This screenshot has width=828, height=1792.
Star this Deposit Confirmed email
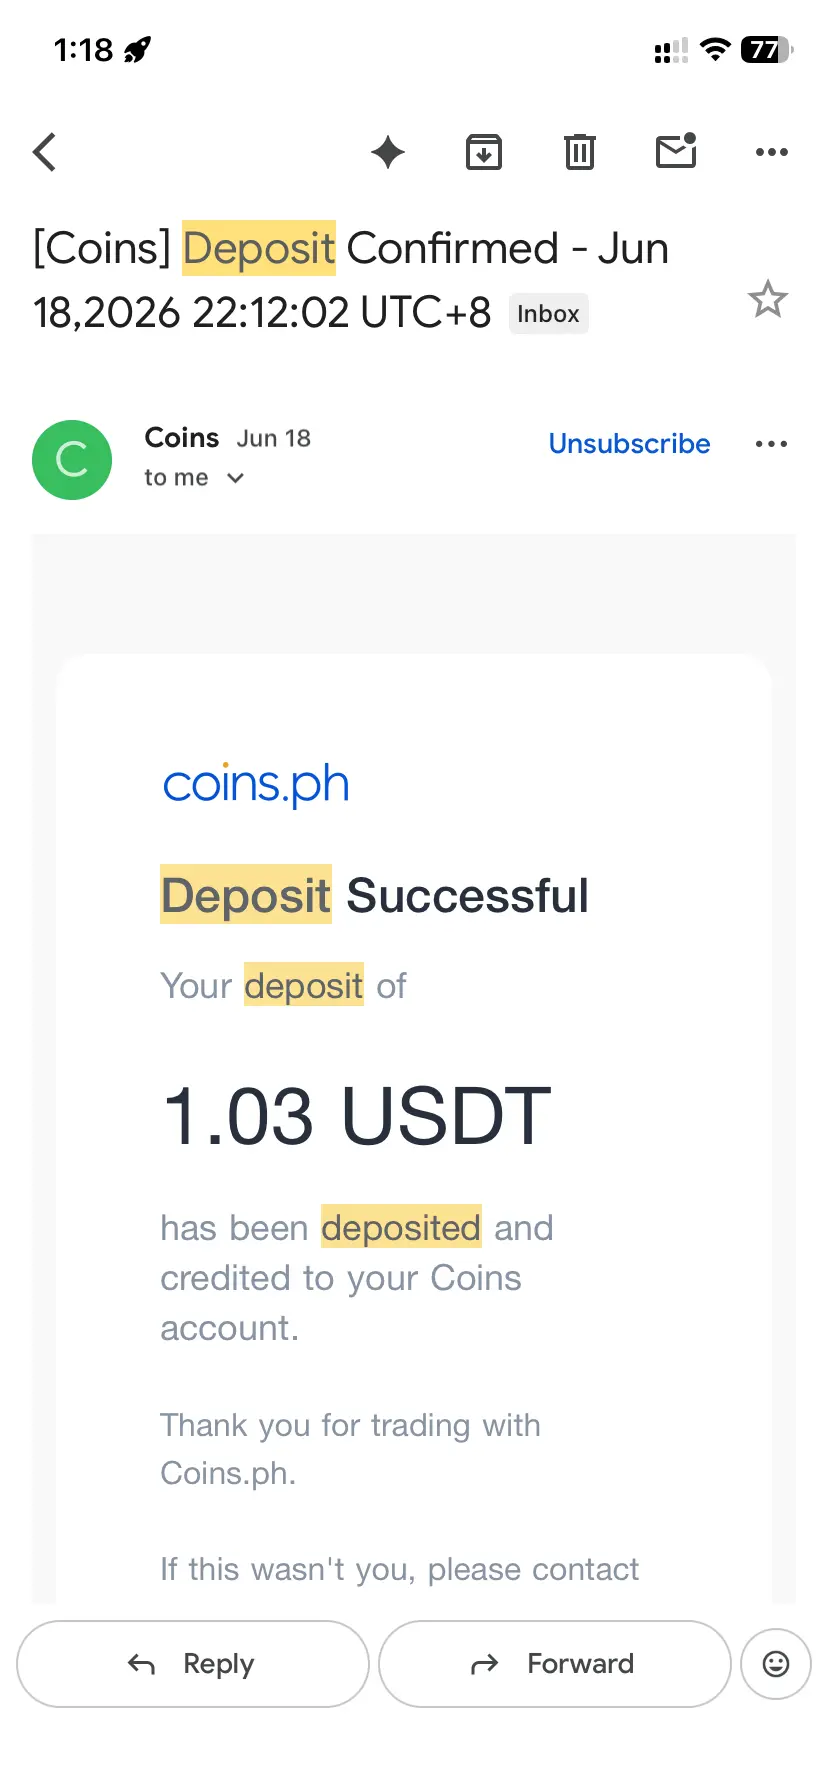768,299
